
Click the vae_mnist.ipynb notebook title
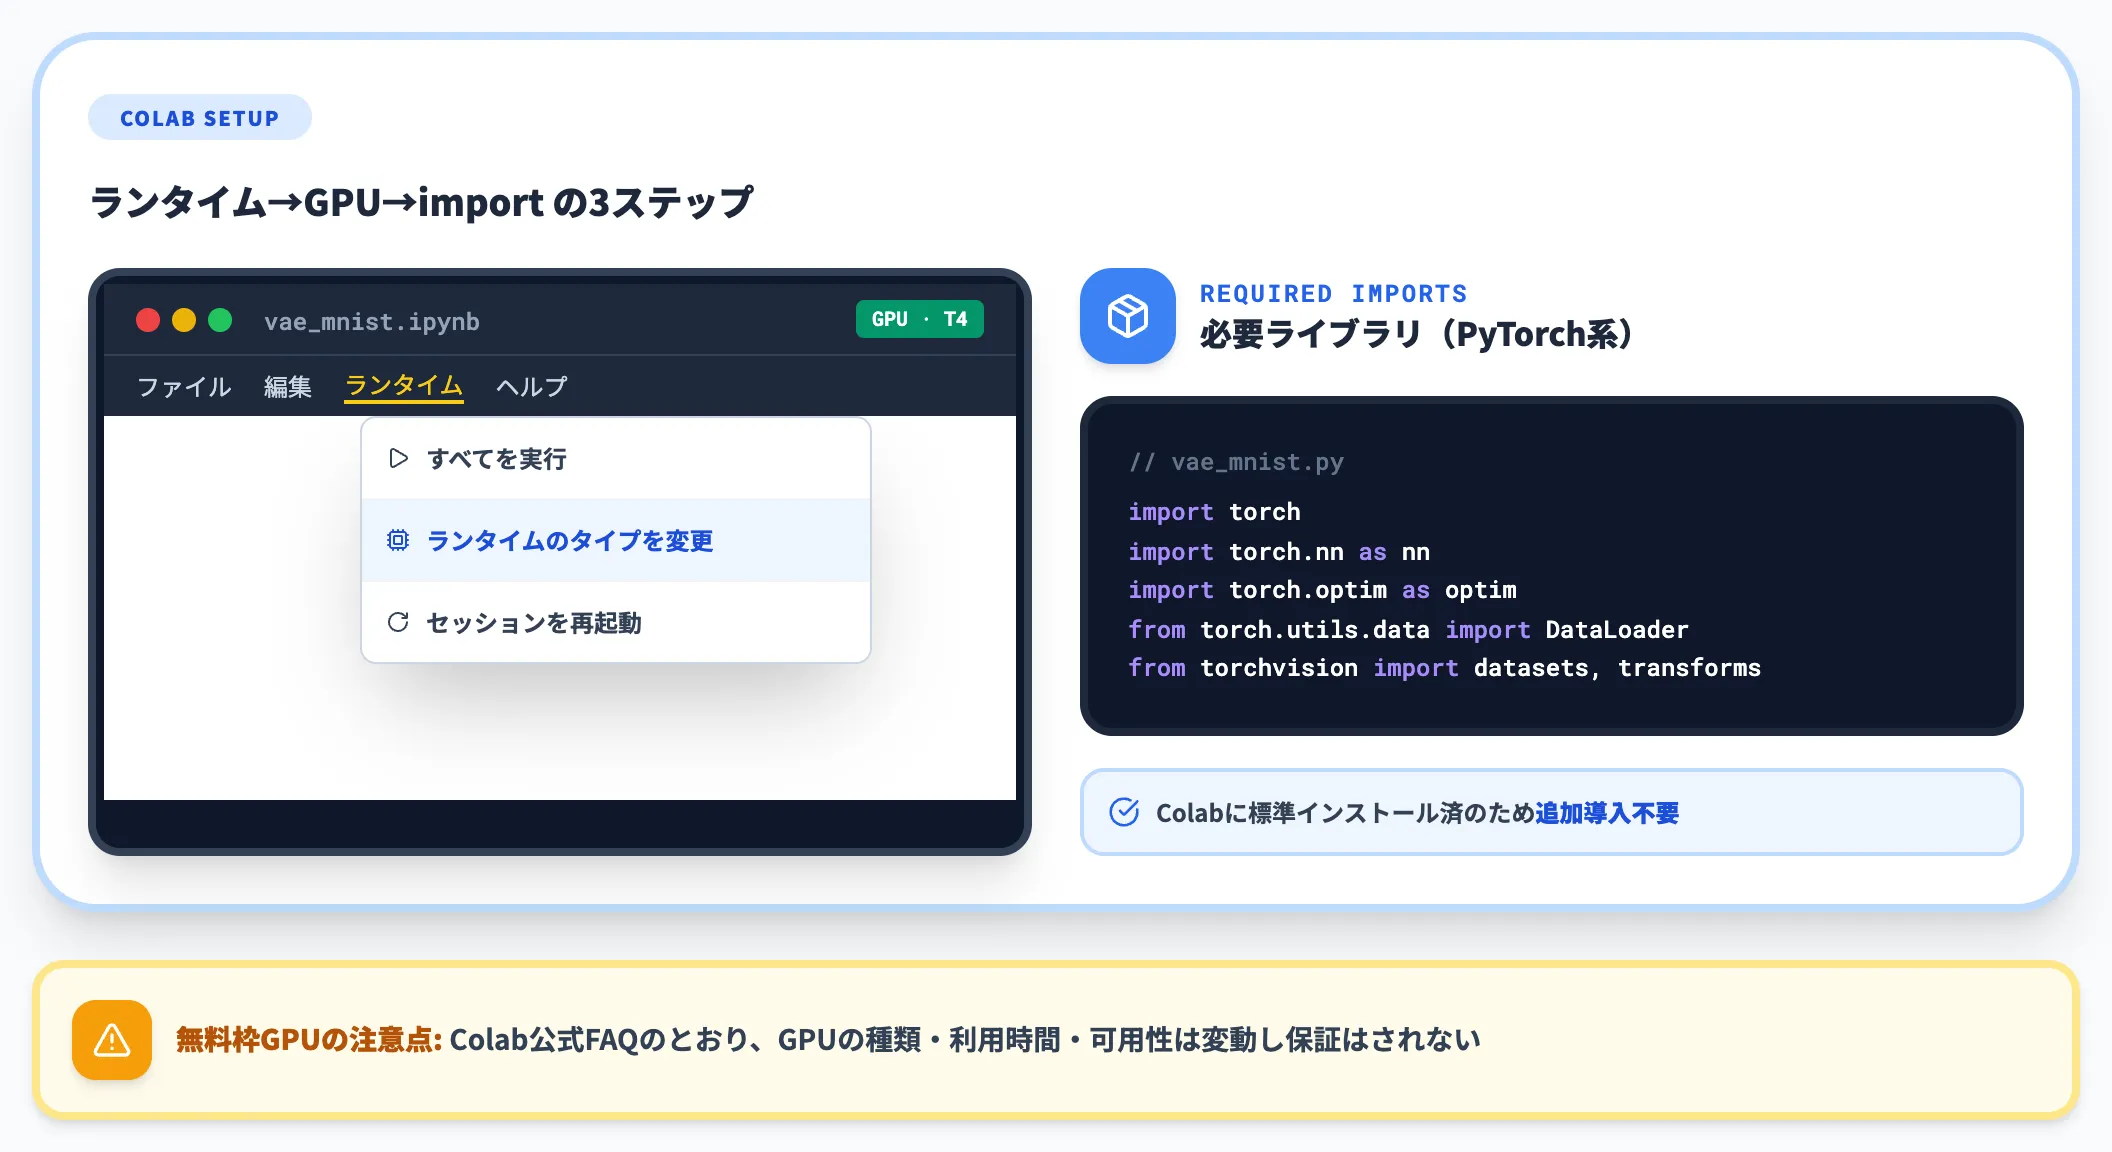[x=372, y=322]
